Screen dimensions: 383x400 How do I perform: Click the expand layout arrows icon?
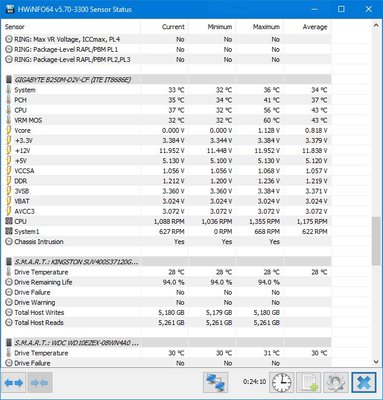point(14,382)
